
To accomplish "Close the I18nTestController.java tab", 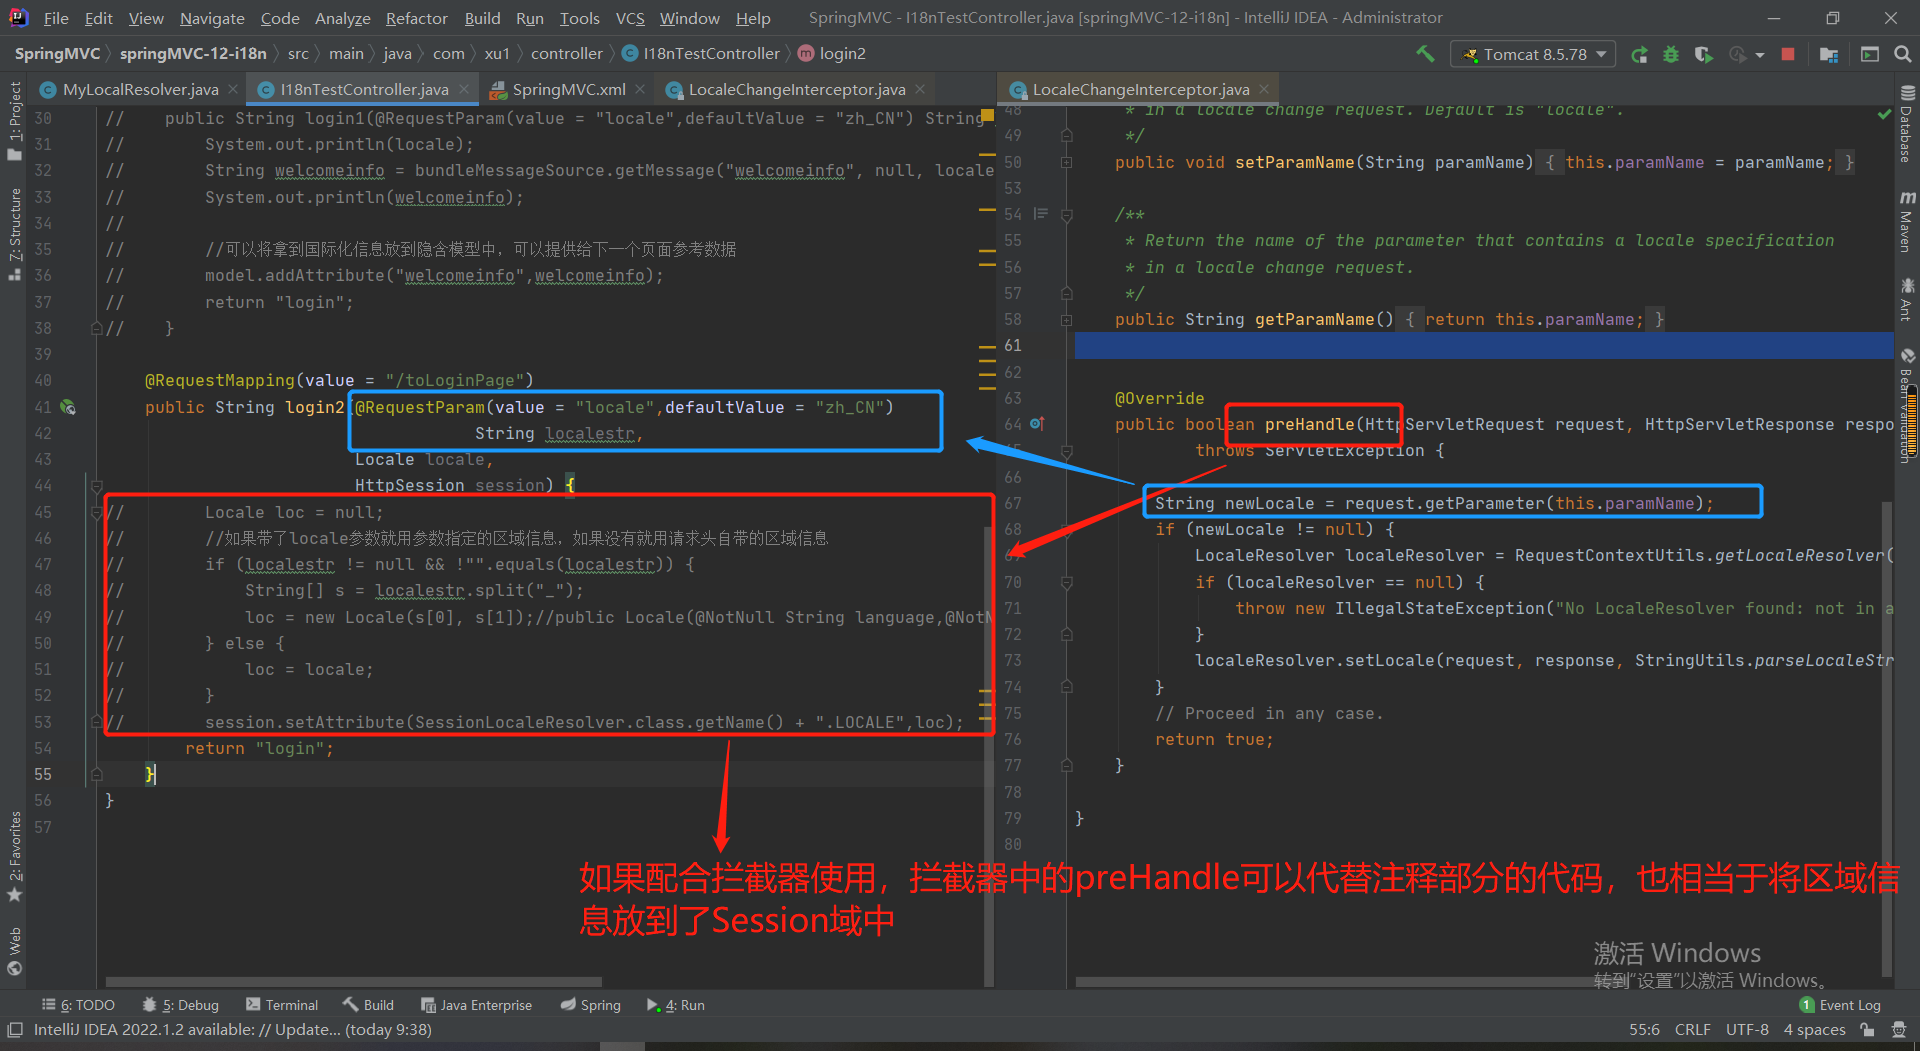I will tap(464, 89).
